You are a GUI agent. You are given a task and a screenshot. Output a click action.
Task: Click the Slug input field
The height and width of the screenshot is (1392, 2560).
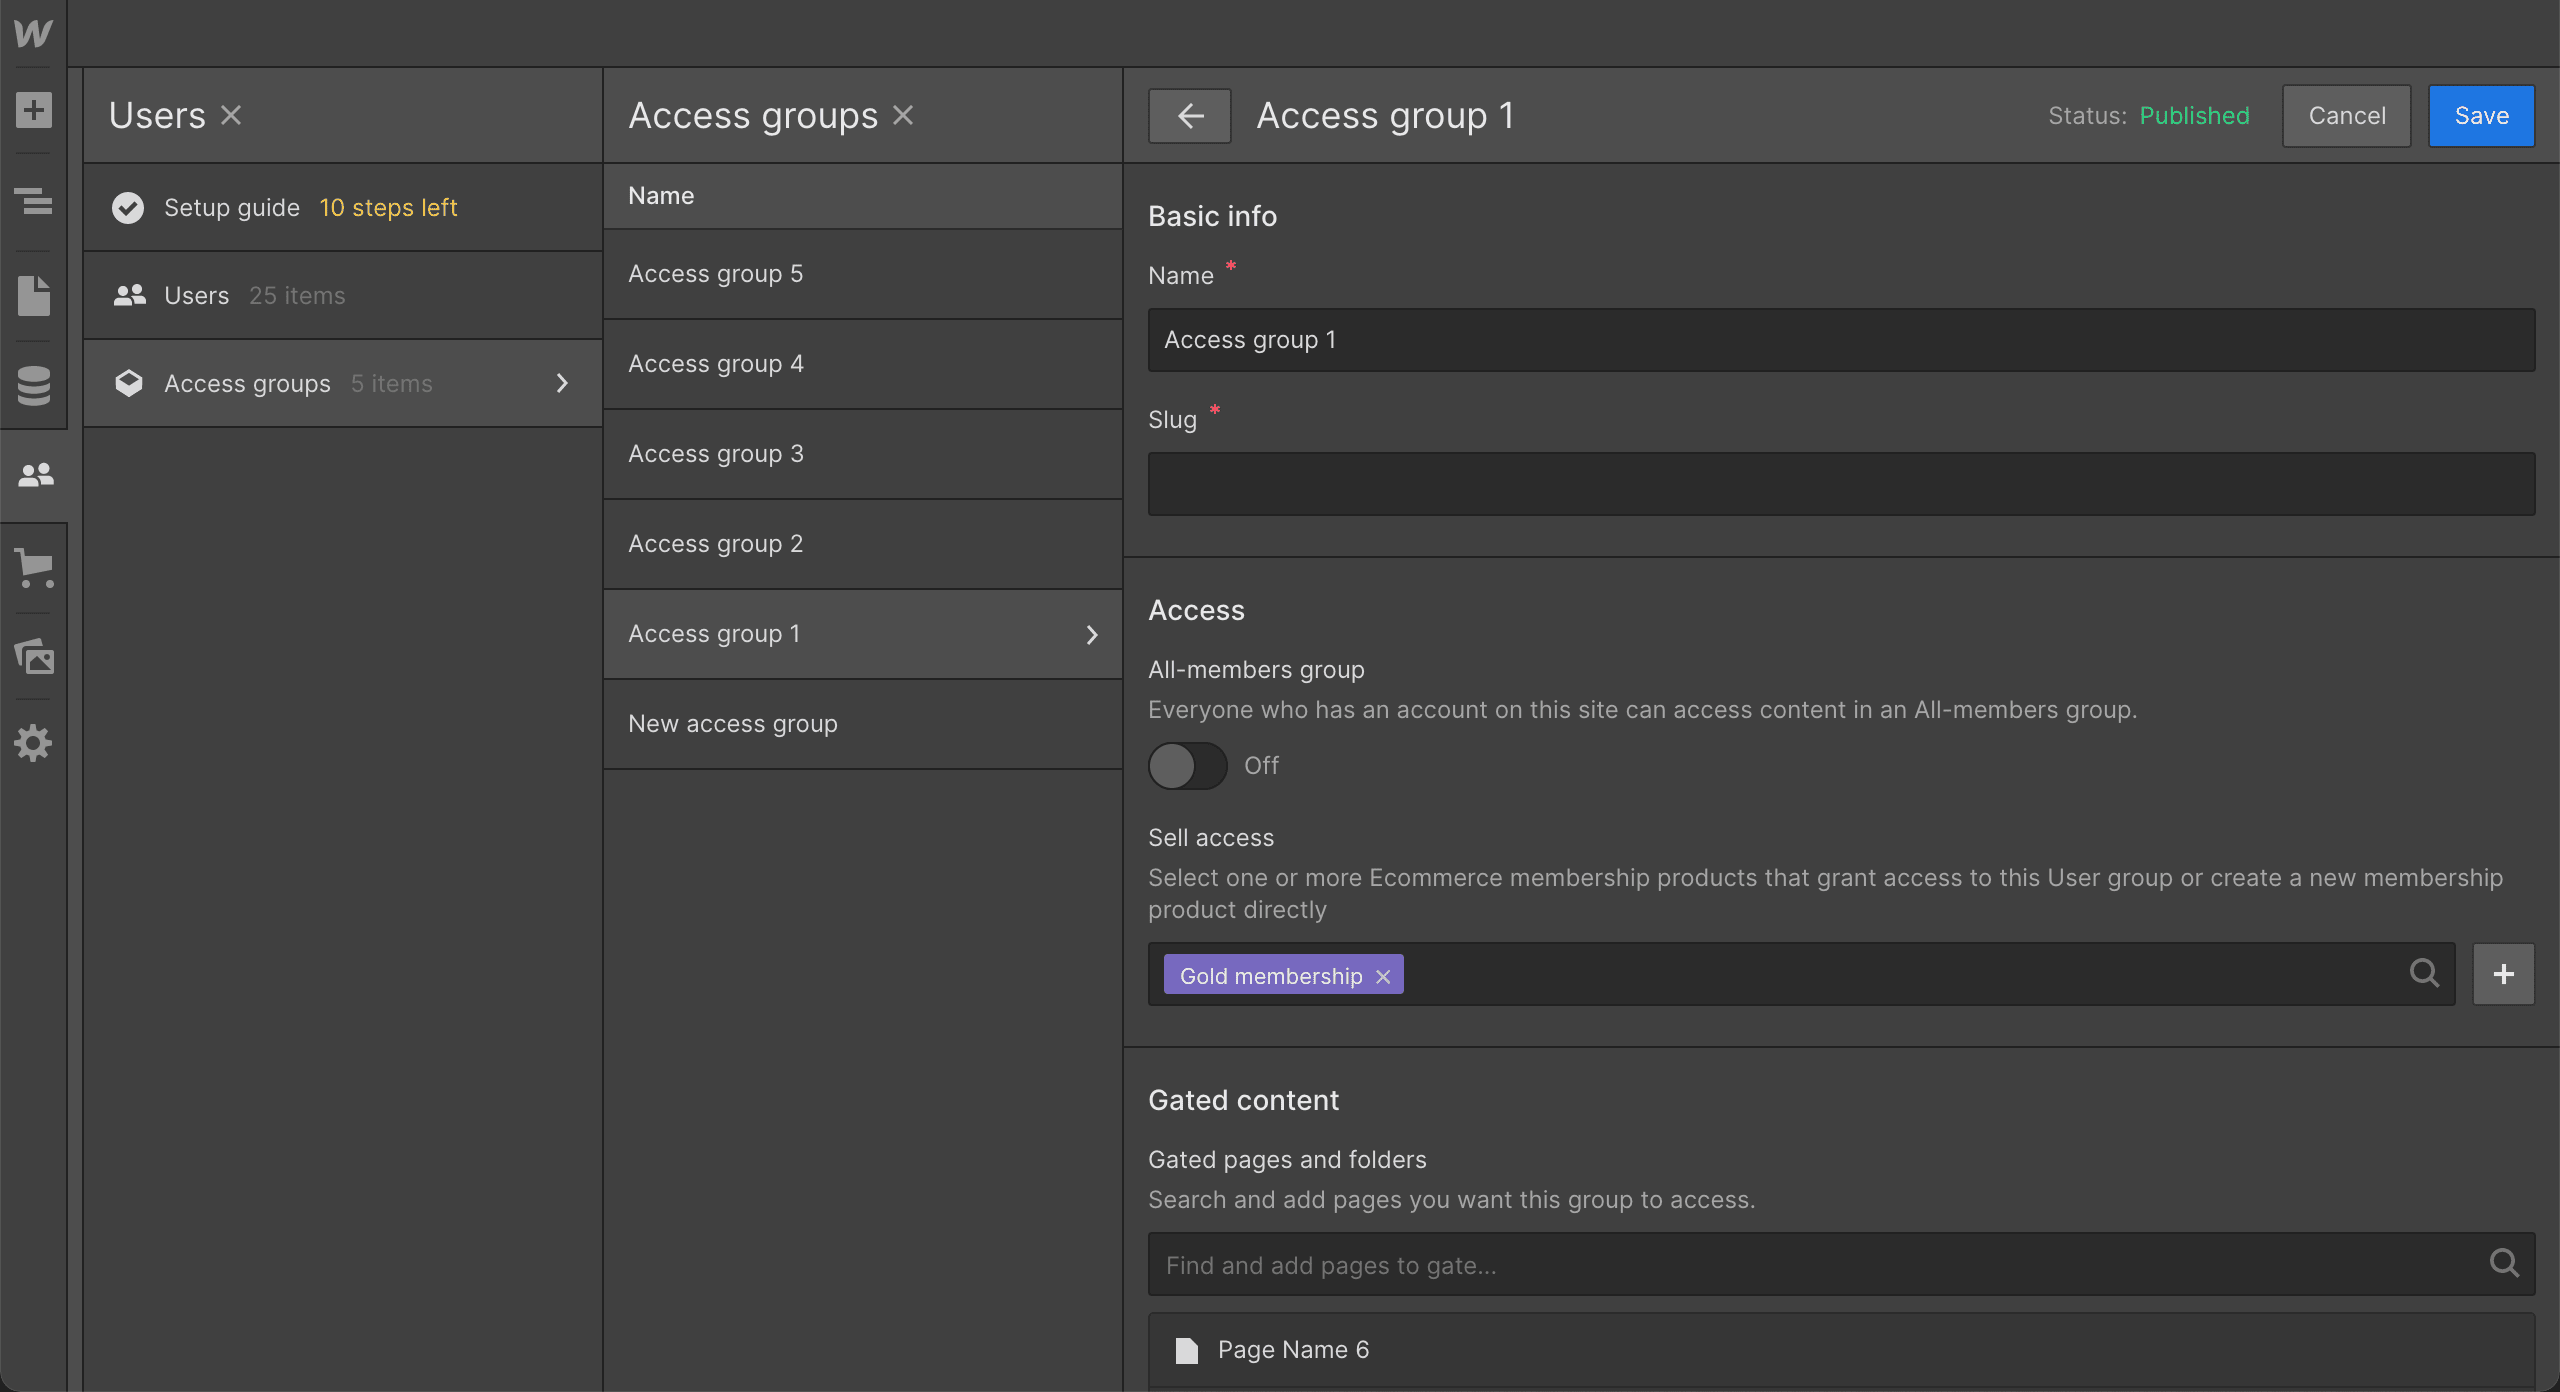(x=1841, y=484)
